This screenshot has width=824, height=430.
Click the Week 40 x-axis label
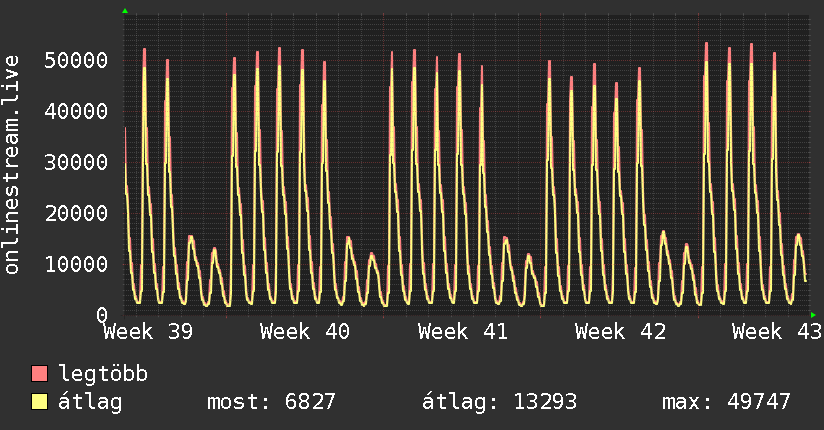[305, 332]
